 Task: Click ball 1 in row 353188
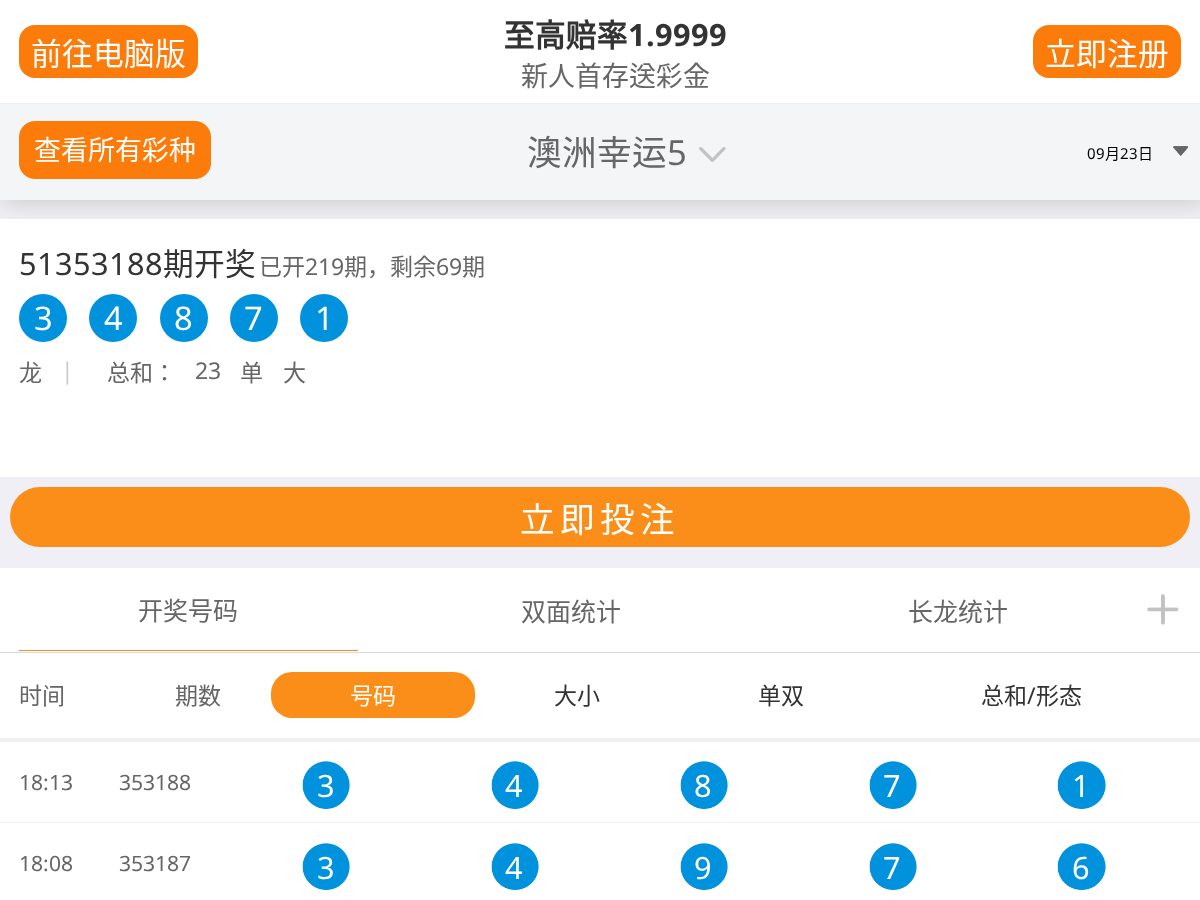coord(1081,786)
